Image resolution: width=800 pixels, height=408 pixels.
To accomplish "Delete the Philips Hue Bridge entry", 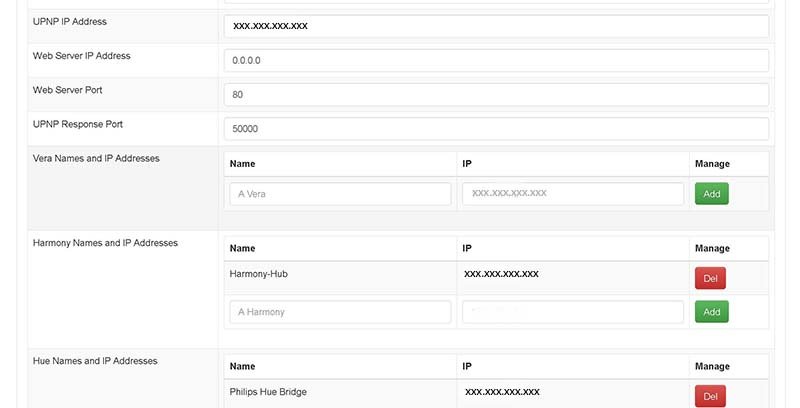I will click(x=709, y=397).
